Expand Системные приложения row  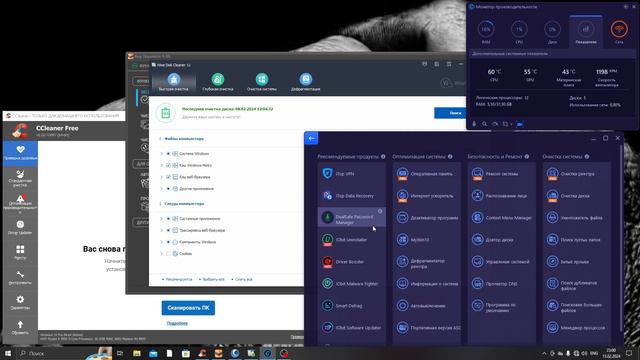tap(162, 219)
